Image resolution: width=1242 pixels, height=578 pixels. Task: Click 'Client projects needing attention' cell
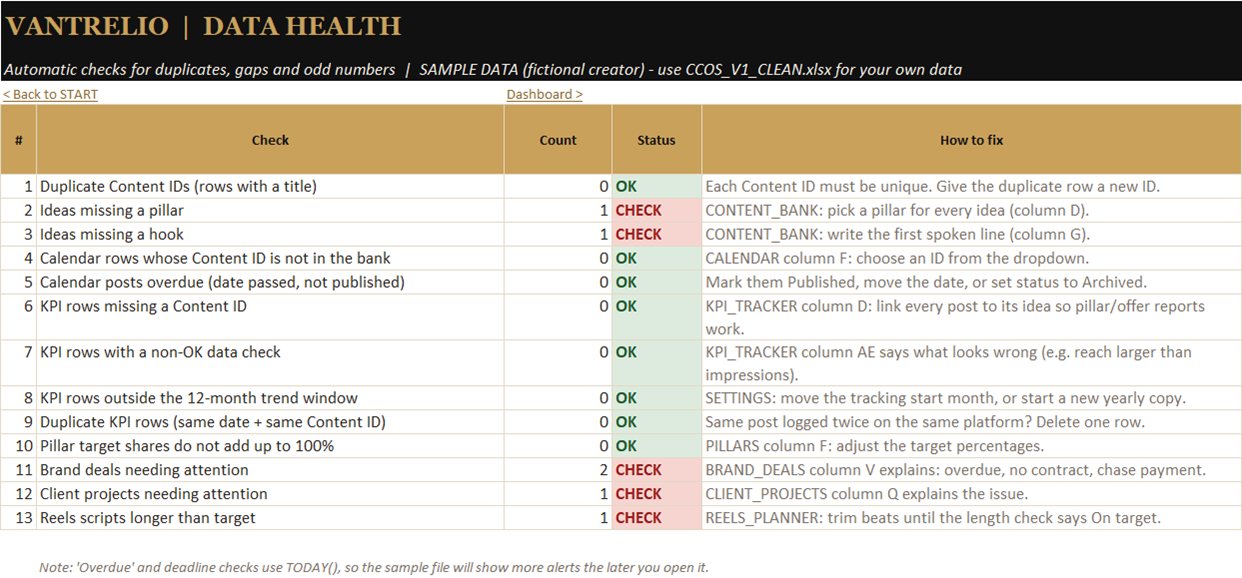pyautogui.click(x=270, y=494)
